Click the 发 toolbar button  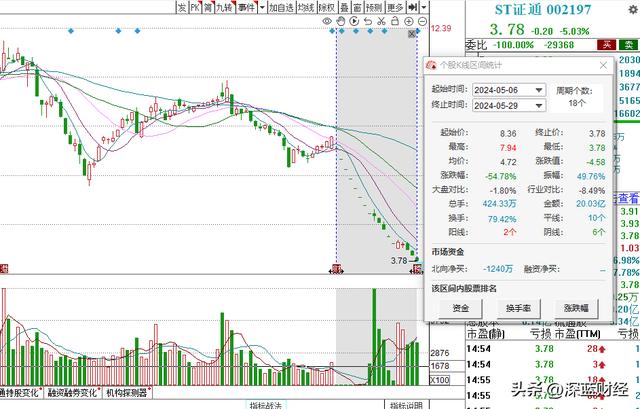click(x=182, y=7)
